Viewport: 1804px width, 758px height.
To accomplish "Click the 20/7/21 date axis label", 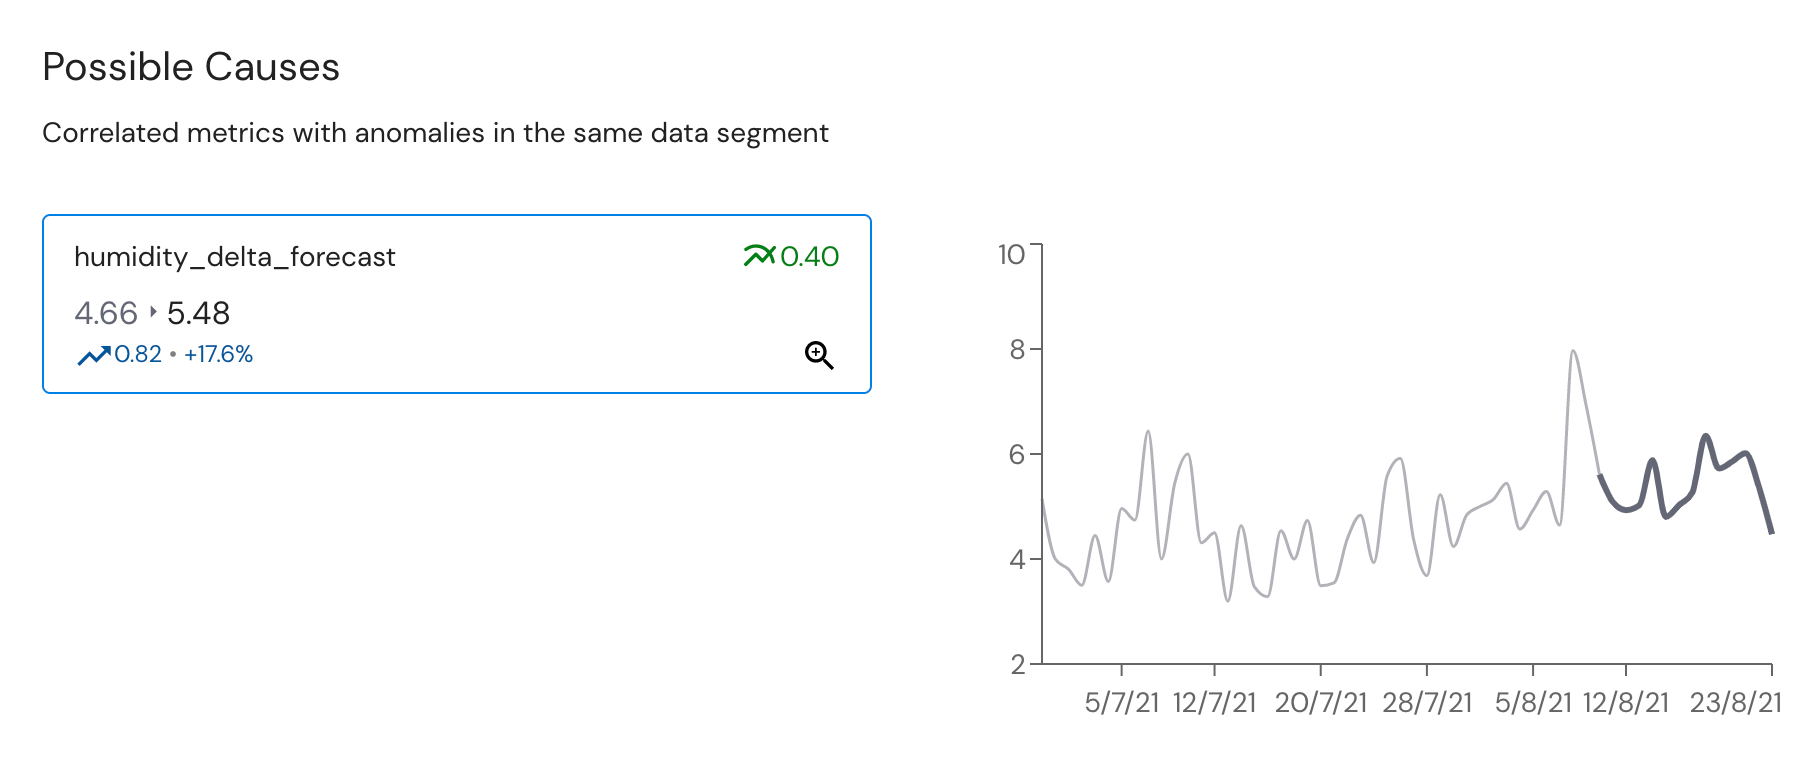I will coord(1320,702).
